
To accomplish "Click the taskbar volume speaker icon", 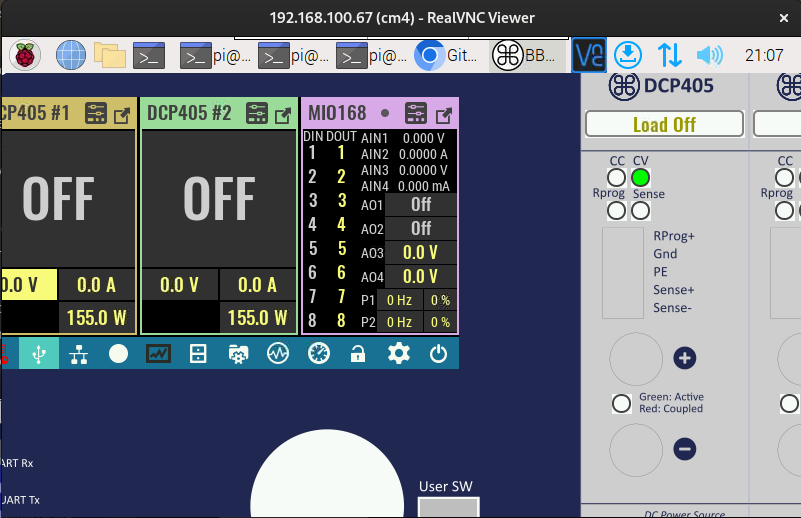I will pos(709,55).
